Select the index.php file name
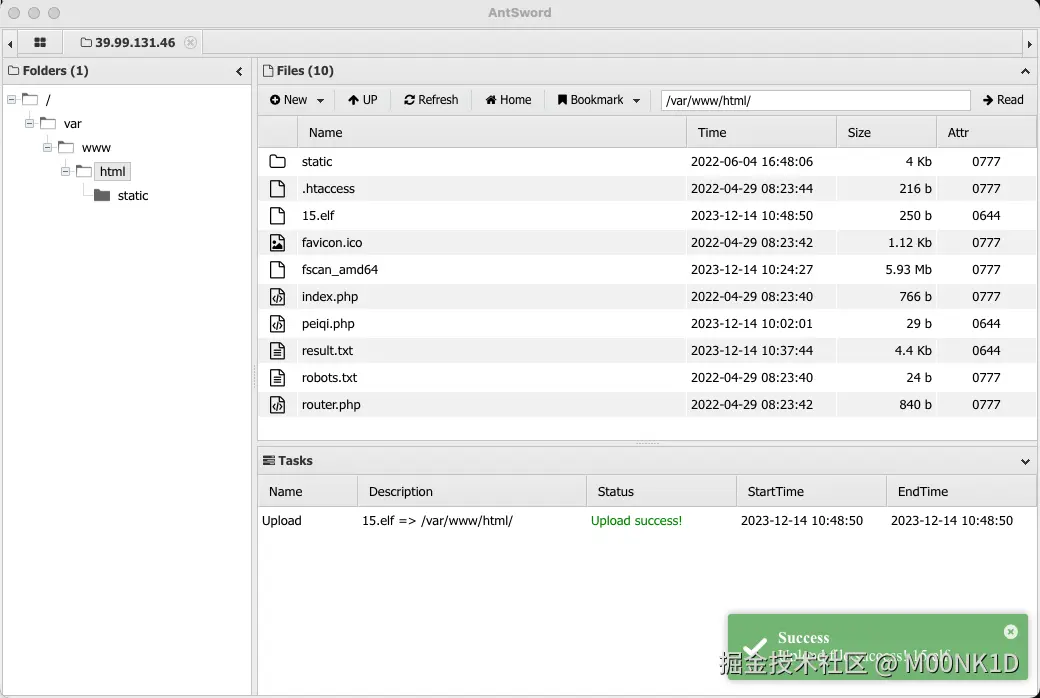Viewport: 1040px width, 698px height. pos(330,297)
